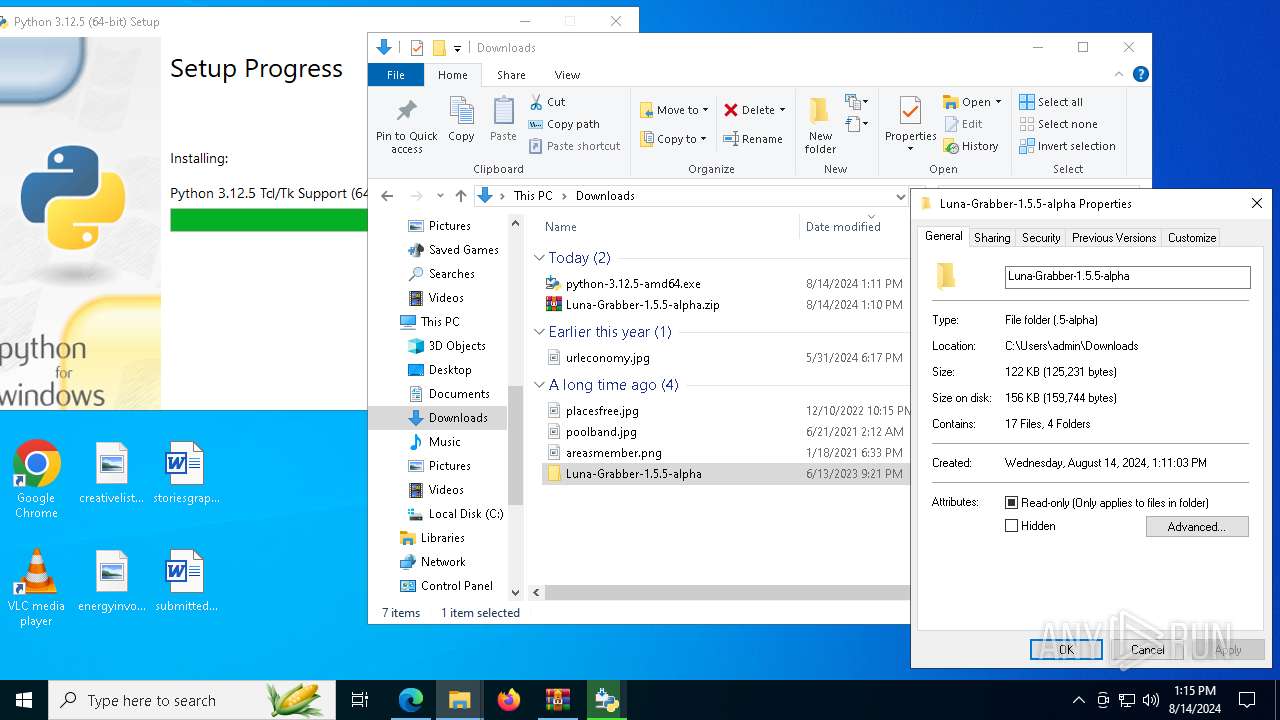Click the horizontal scrollbar left arrow
Viewport: 1280px width, 720px height.
pyautogui.click(x=537, y=593)
